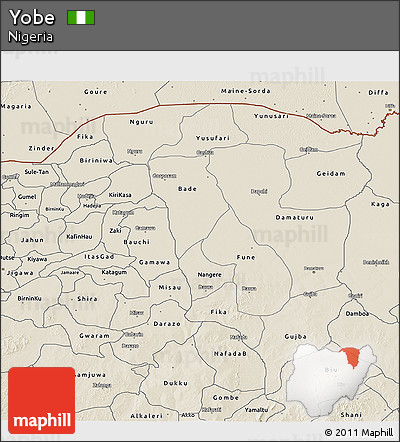Click the Nigeria subtitle text
Viewport: 400px width, 442px height.
pyautogui.click(x=30, y=37)
